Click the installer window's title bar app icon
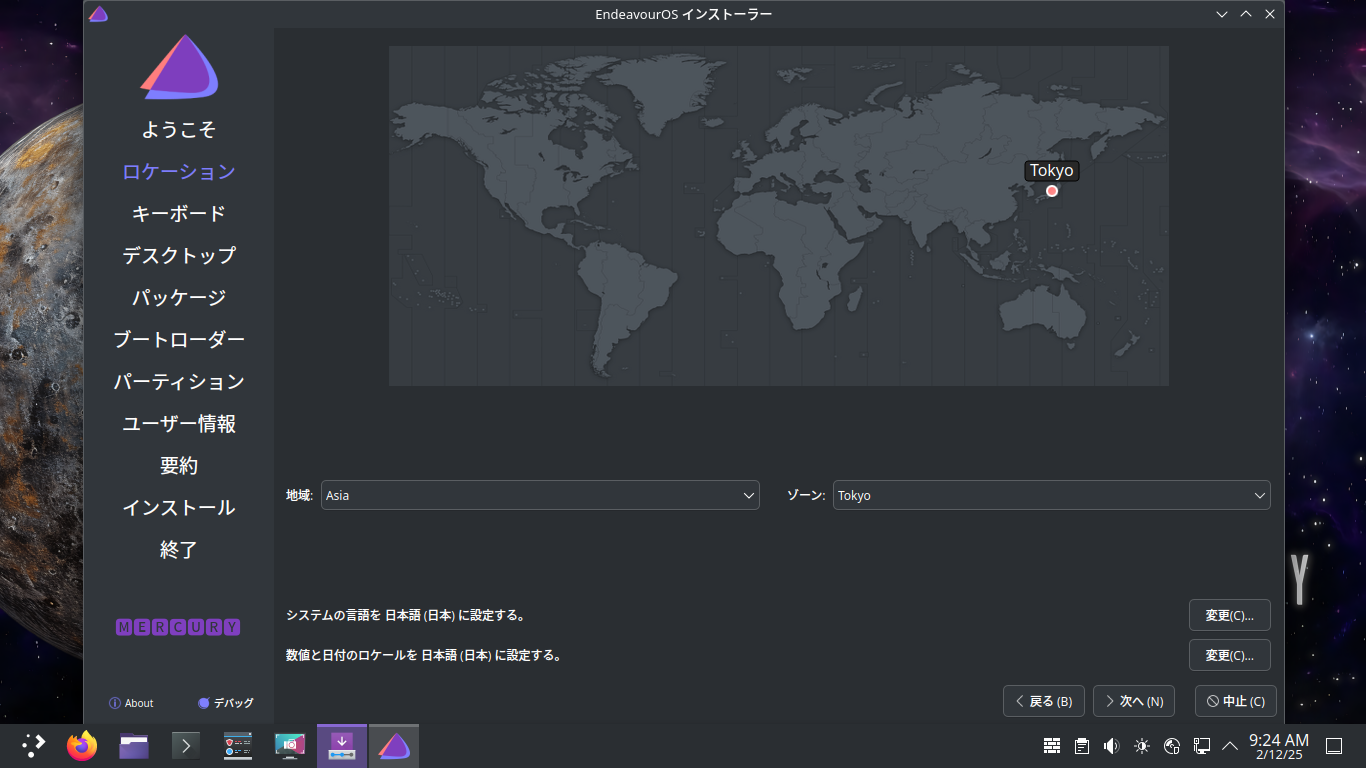1366x768 pixels. click(98, 14)
